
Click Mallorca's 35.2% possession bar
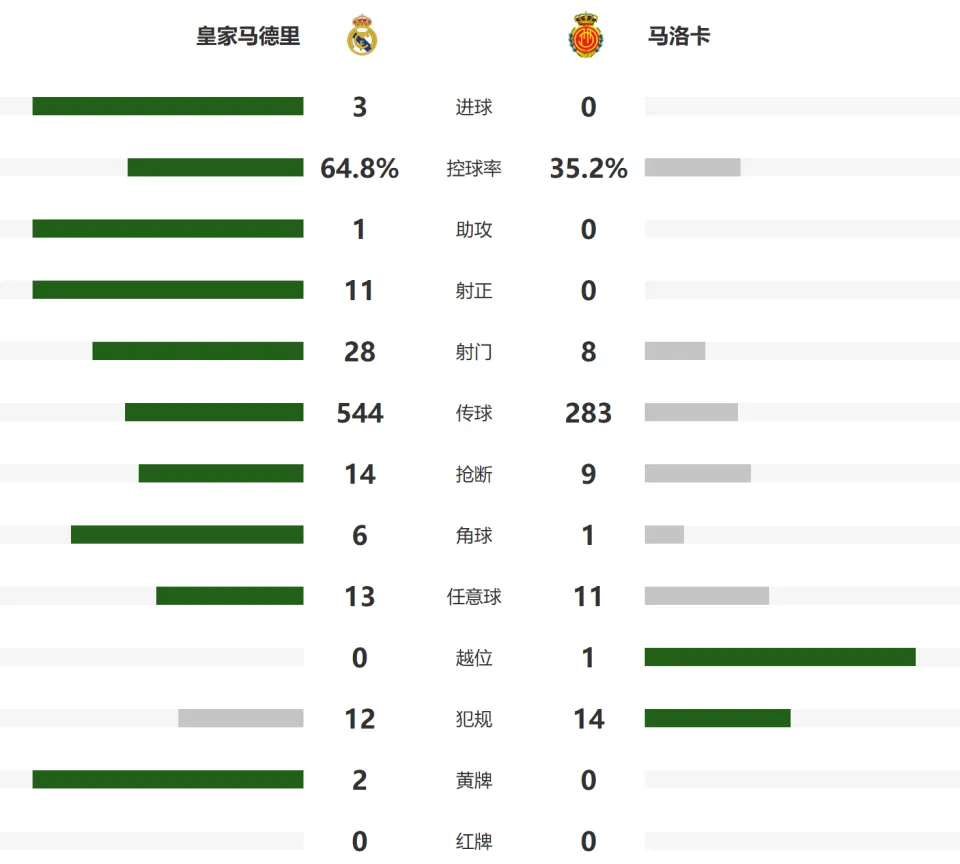[x=692, y=167]
